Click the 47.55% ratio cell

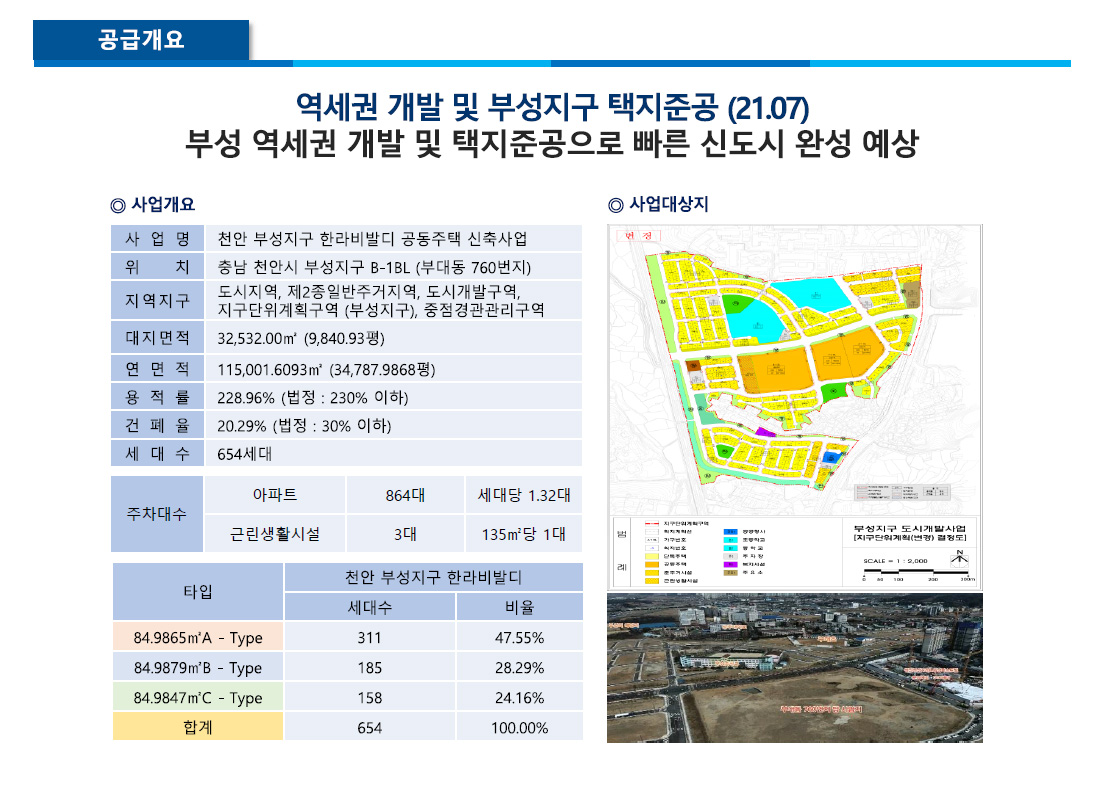[x=520, y=637]
